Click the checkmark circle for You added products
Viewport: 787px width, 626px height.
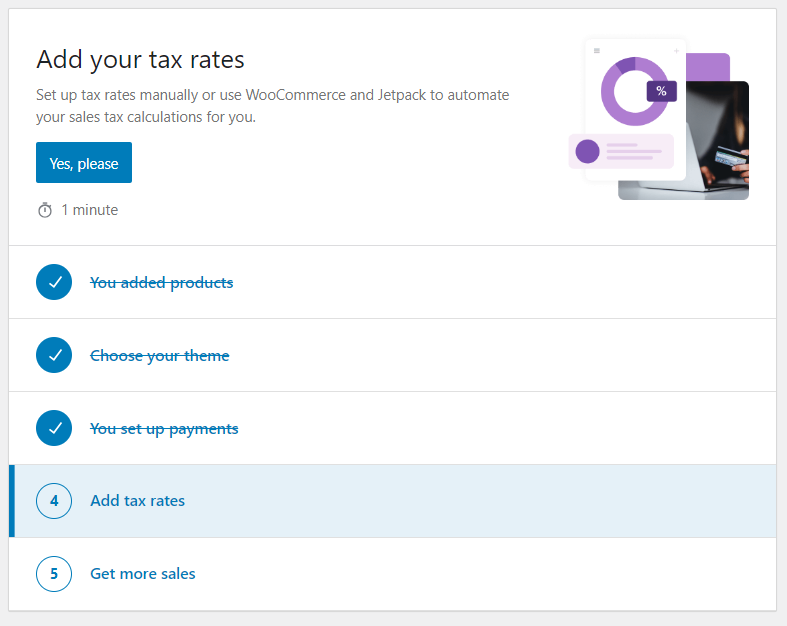tap(54, 282)
